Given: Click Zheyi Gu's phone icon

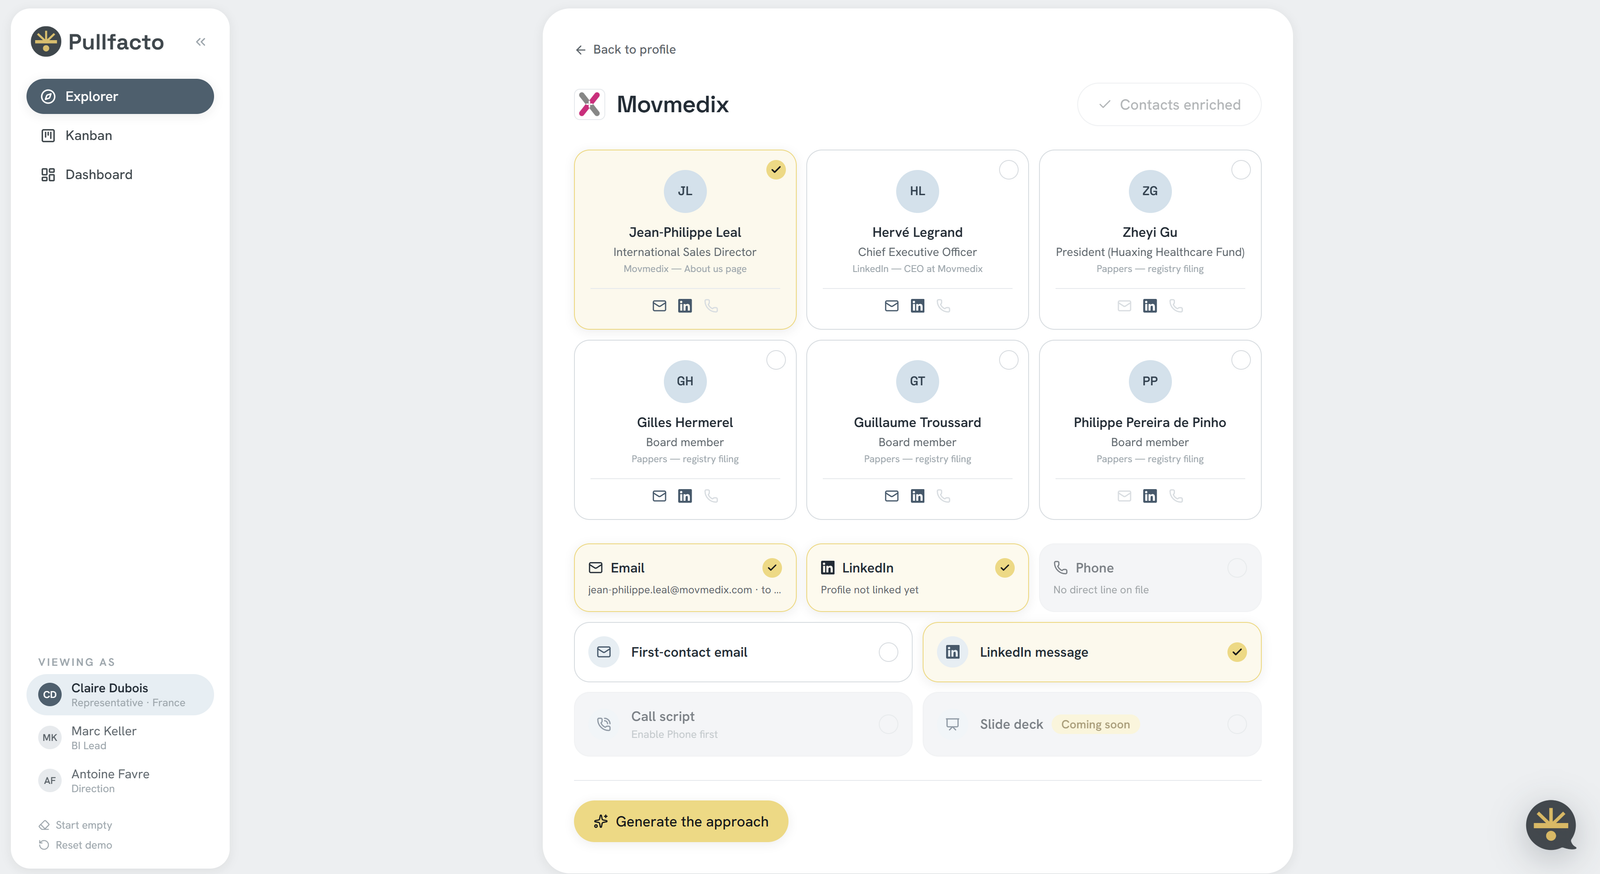Looking at the screenshot, I should point(1176,306).
